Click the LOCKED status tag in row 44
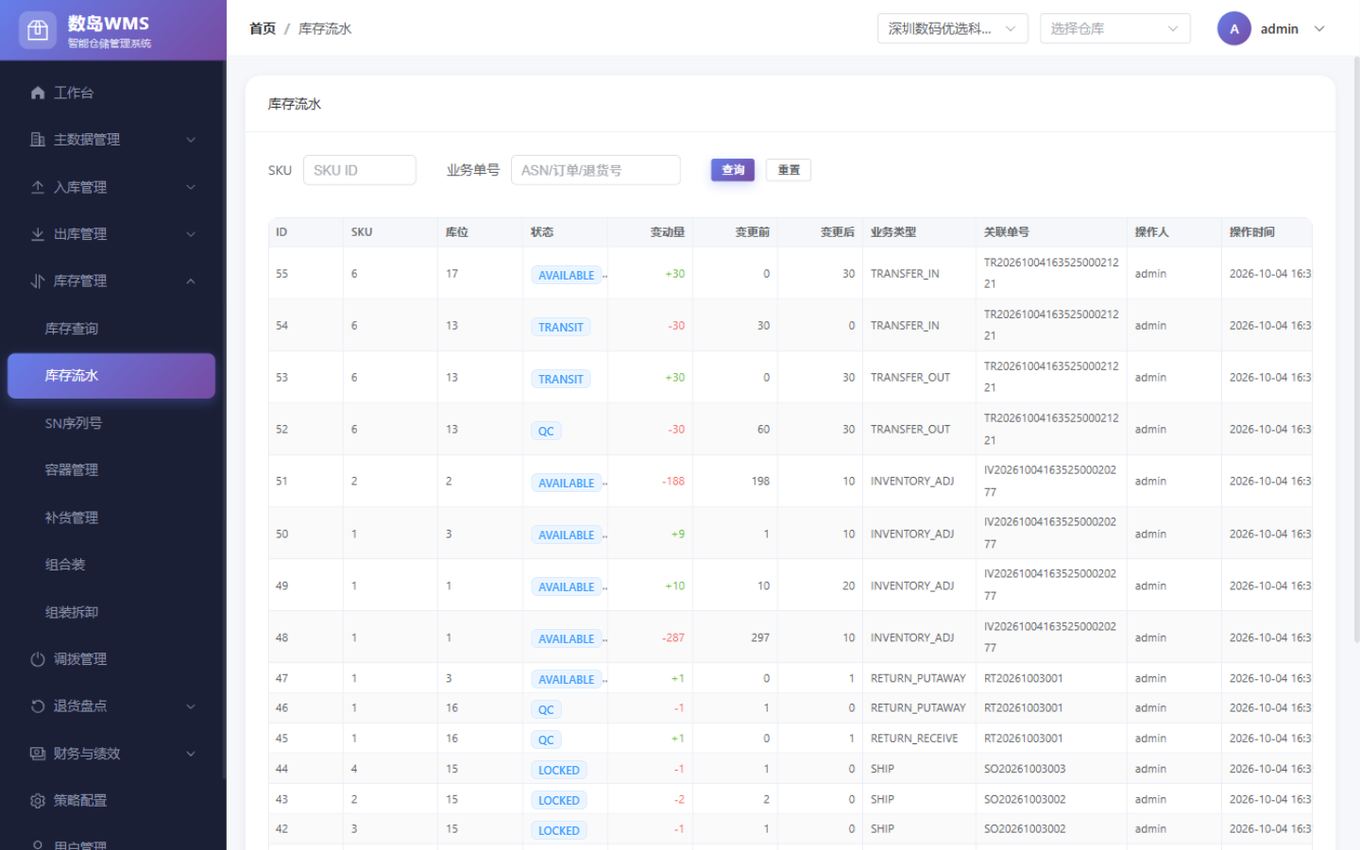 tap(559, 770)
